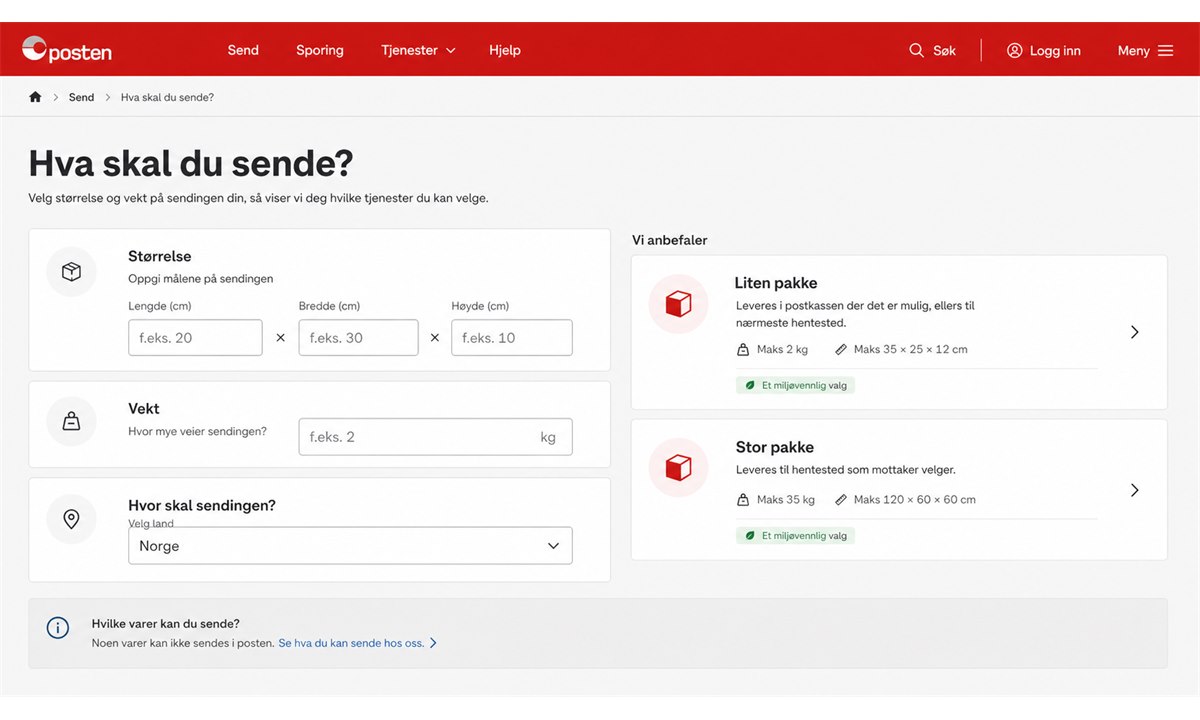
Task: Expand the Tjenester dropdown menu
Action: (x=418, y=50)
